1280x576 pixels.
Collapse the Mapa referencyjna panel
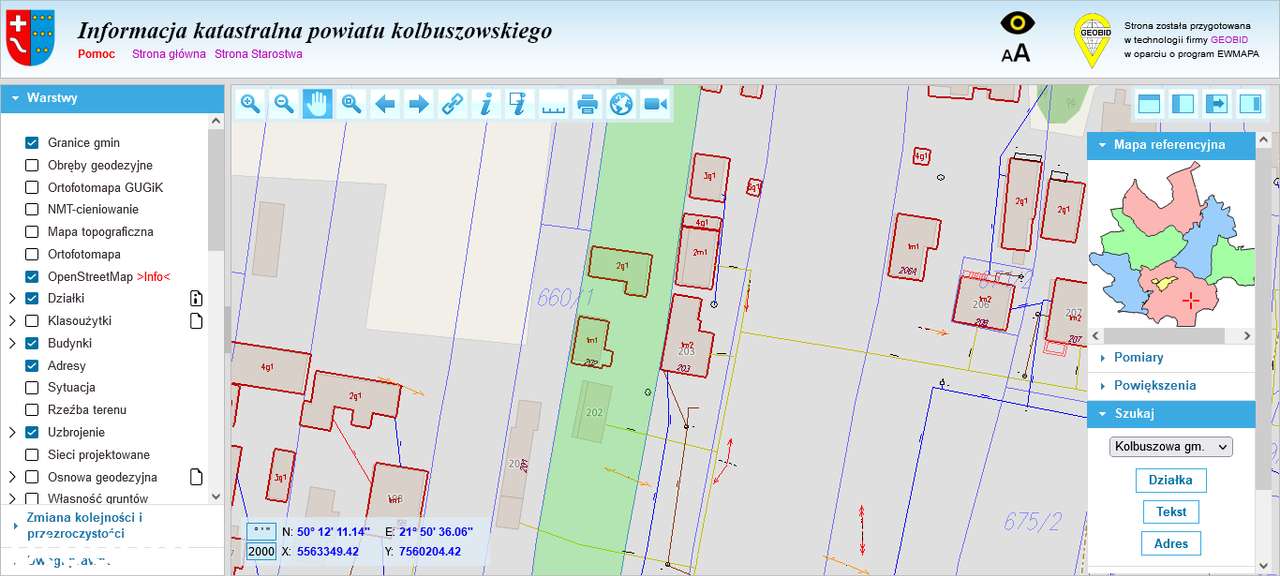pyautogui.click(x=1171, y=145)
